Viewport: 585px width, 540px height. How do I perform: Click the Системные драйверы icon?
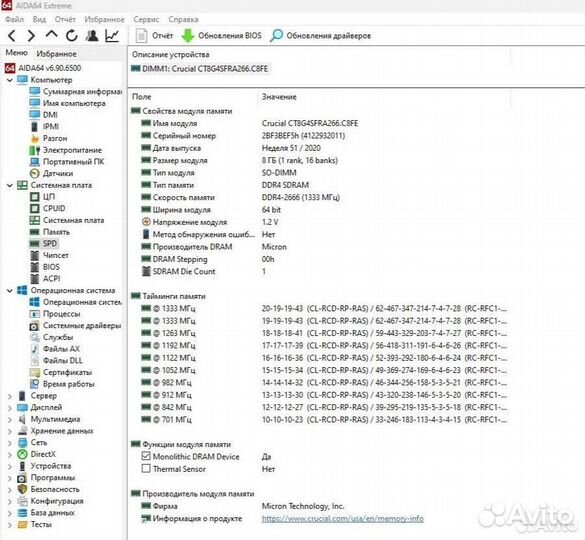[35, 326]
